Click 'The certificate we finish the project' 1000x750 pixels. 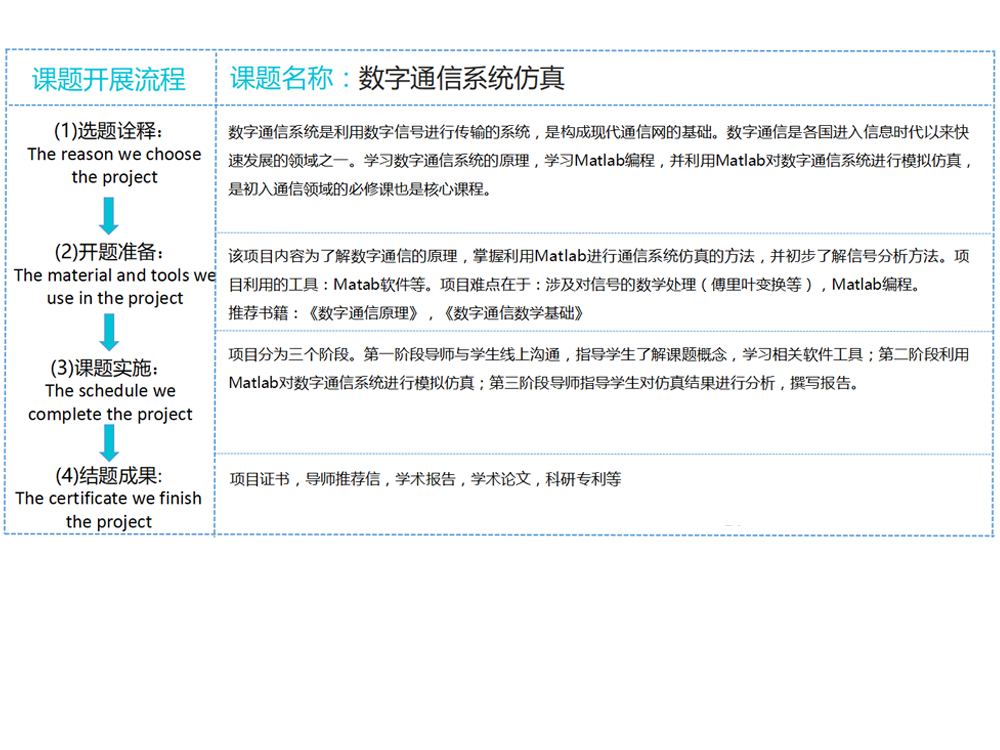tap(108, 510)
